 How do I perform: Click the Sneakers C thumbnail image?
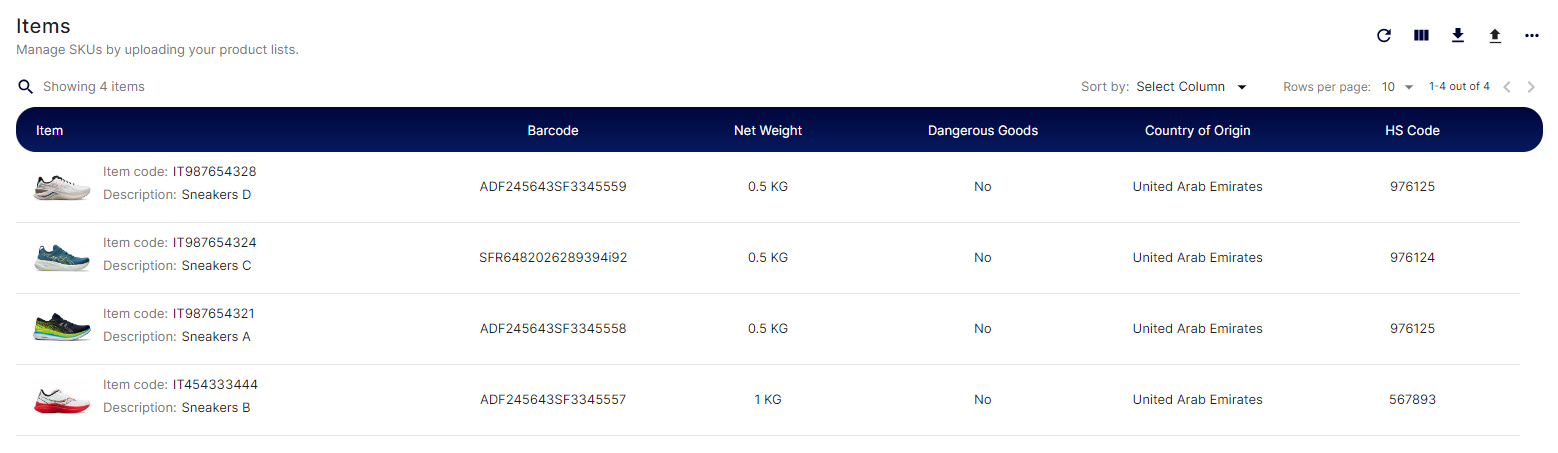click(x=62, y=258)
